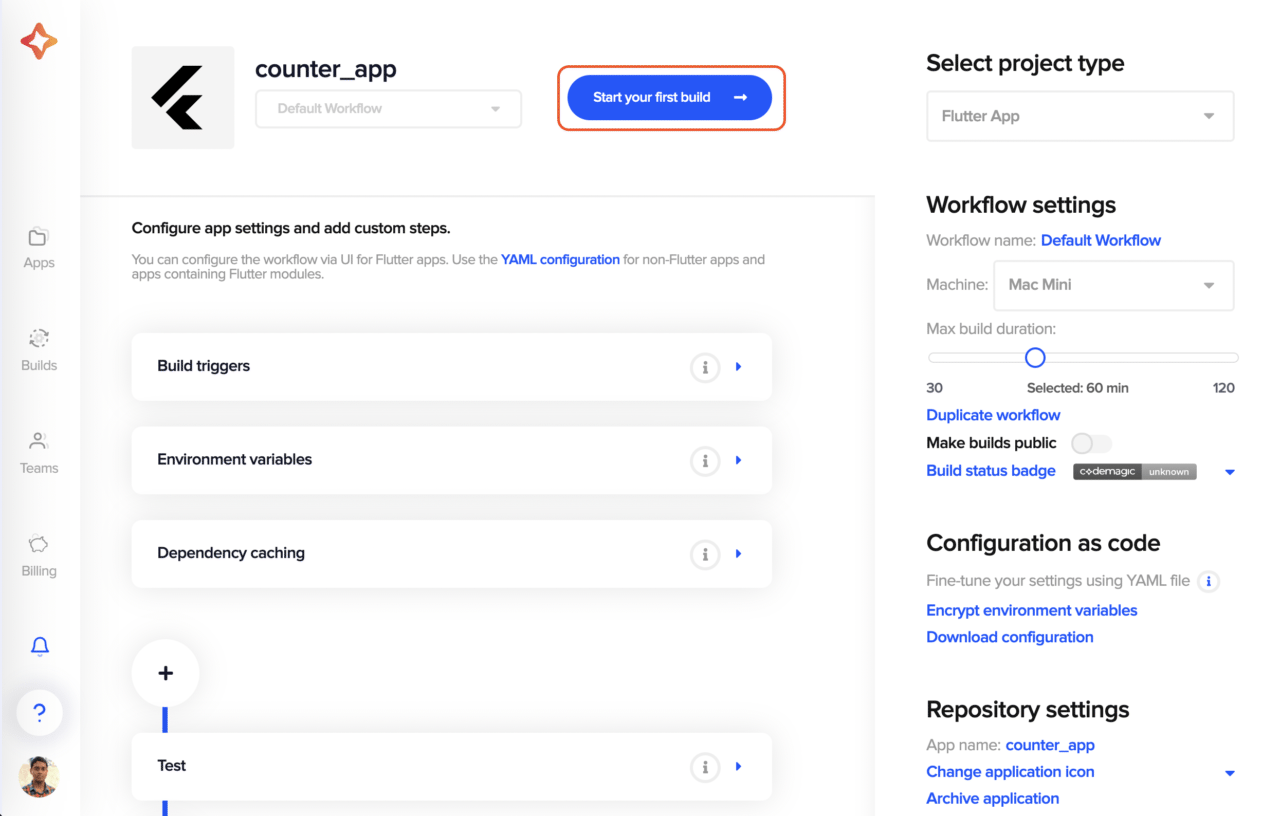This screenshot has width=1280, height=816.
Task: Click the Max build duration slider handle
Action: (x=1035, y=357)
